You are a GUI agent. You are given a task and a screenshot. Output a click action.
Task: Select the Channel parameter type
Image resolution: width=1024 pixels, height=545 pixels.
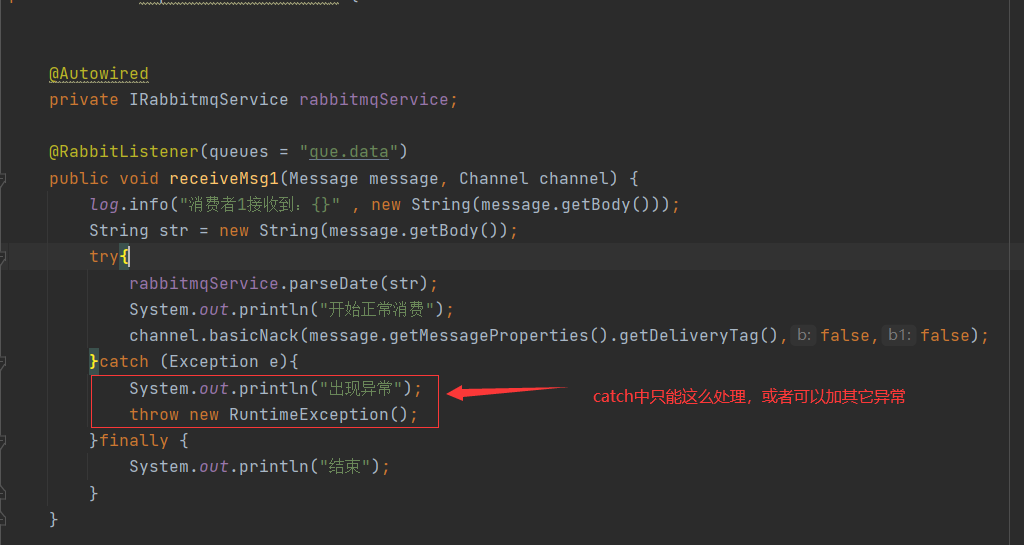click(494, 179)
